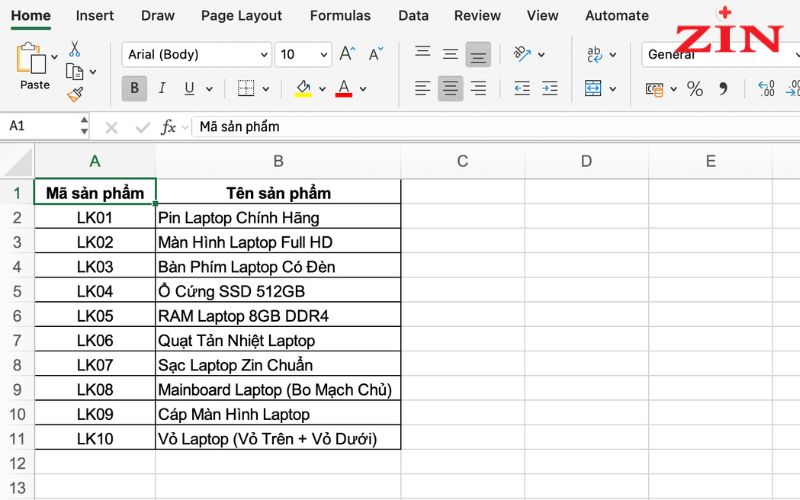Increase decimal places
This screenshot has width=800, height=500.
(766, 89)
